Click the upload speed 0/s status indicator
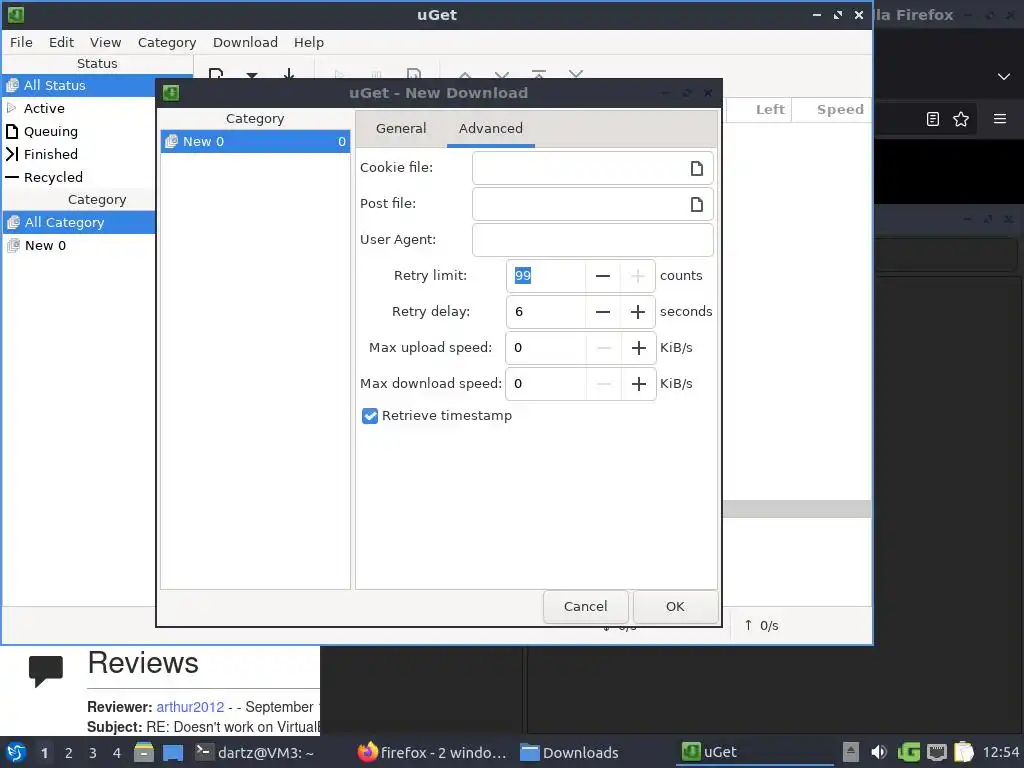The height and width of the screenshot is (768, 1024). click(761, 626)
